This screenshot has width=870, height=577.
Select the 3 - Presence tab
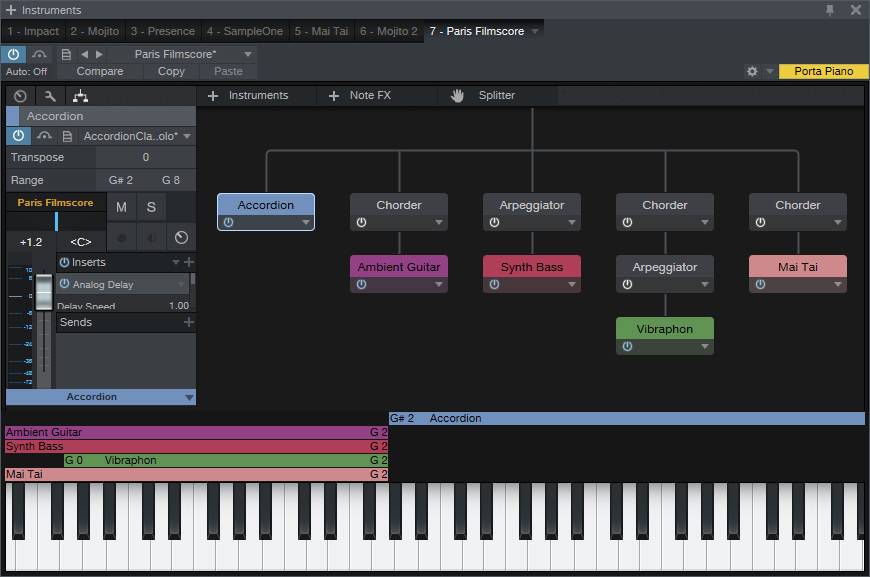tap(164, 31)
